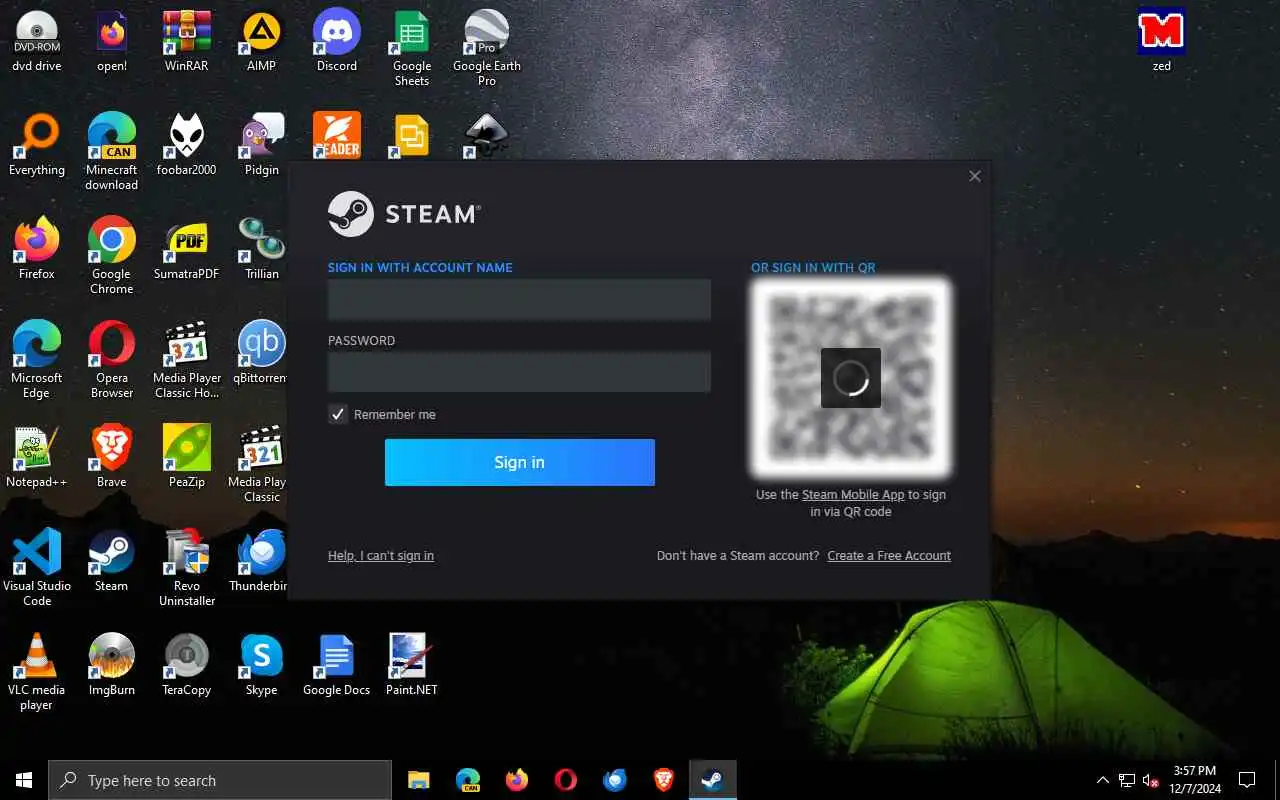
Task: Open qBittorrent desktop shortcut
Action: point(262,354)
